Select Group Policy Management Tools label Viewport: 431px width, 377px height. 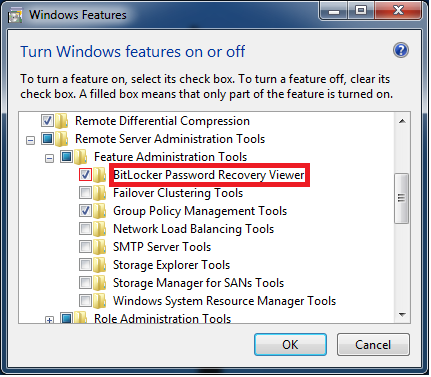[200, 211]
